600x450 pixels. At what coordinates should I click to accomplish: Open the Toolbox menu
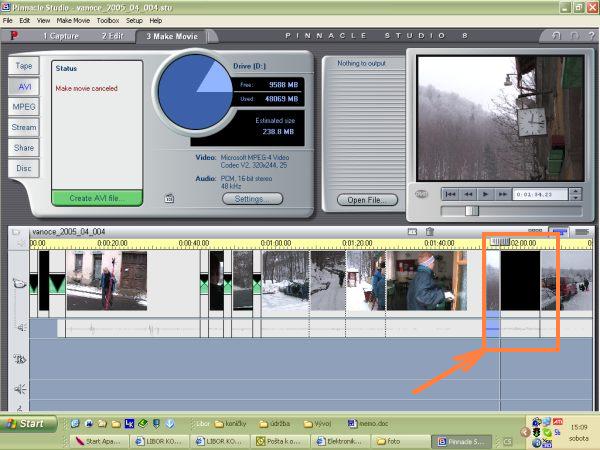[108, 20]
